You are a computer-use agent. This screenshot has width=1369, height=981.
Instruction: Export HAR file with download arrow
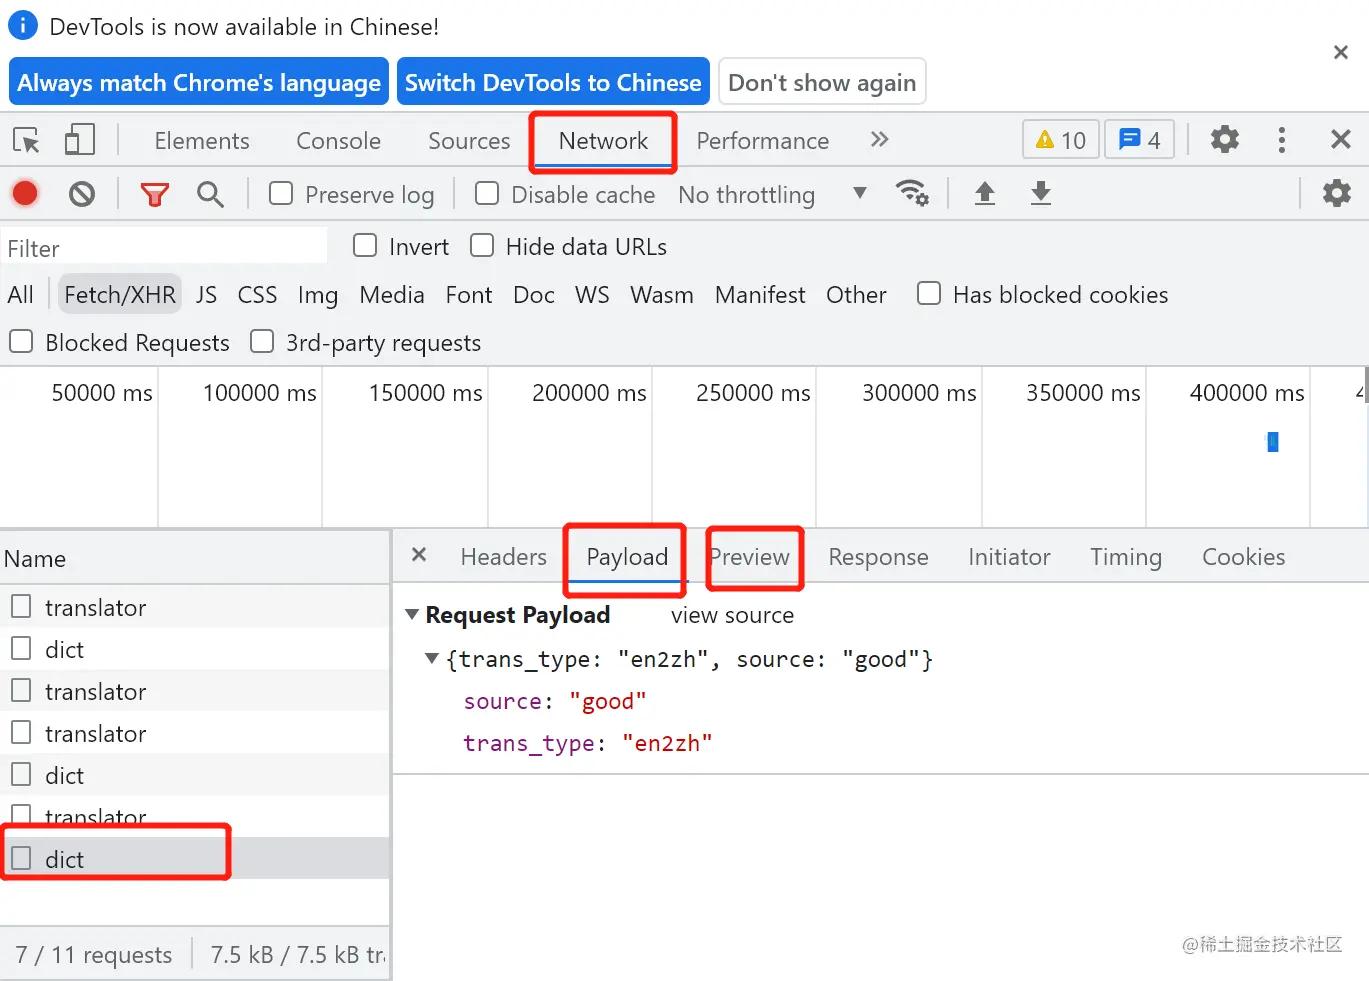click(1041, 193)
